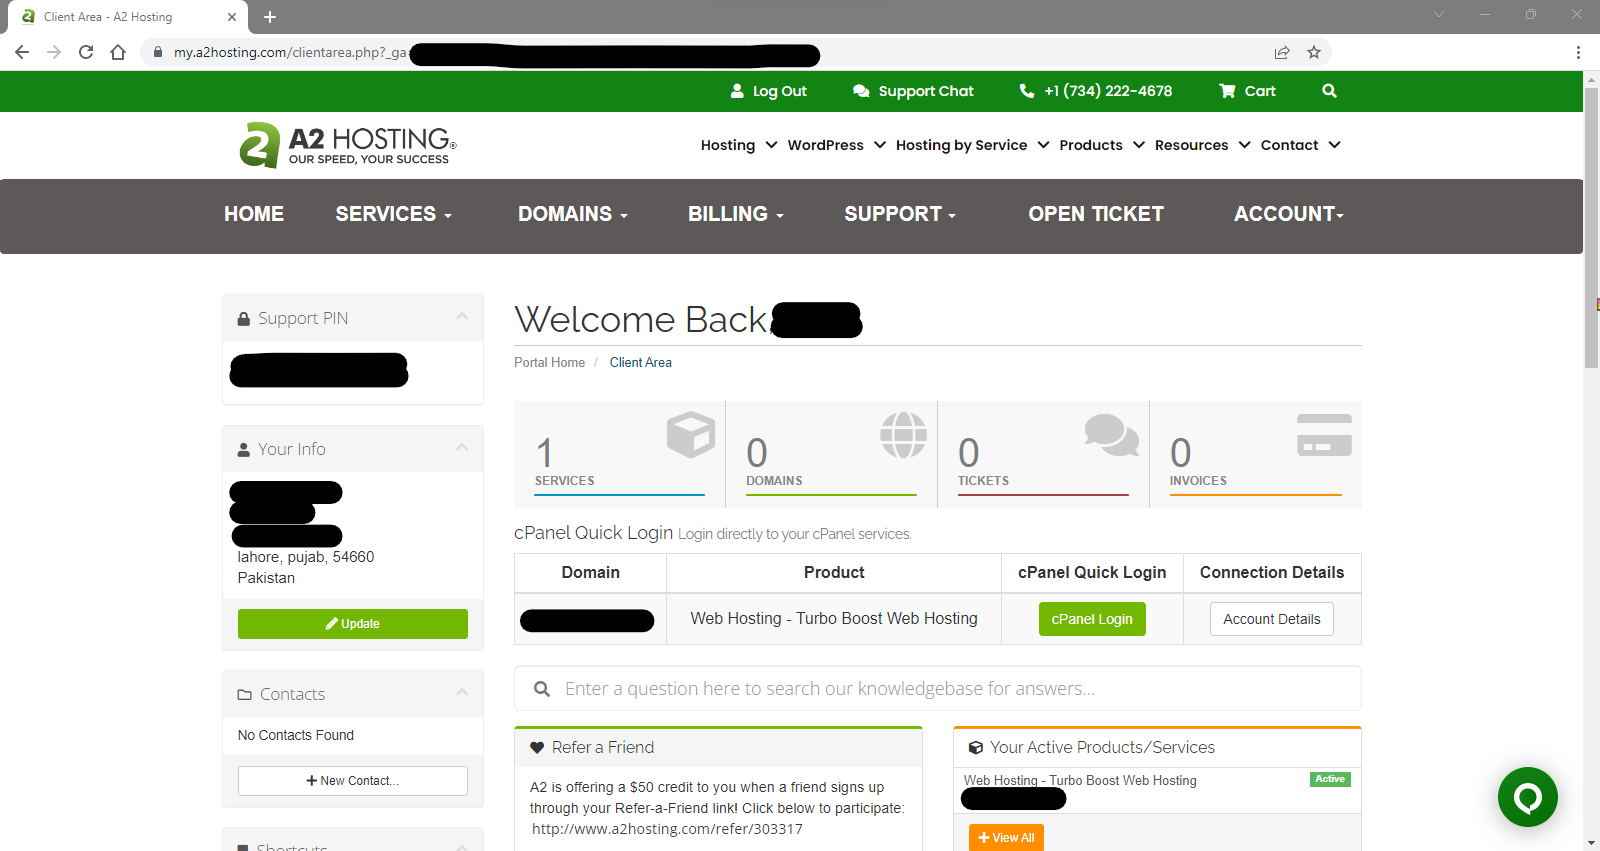Image resolution: width=1600 pixels, height=851 pixels.
Task: Click the A2 Hosting logo
Action: pos(348,145)
